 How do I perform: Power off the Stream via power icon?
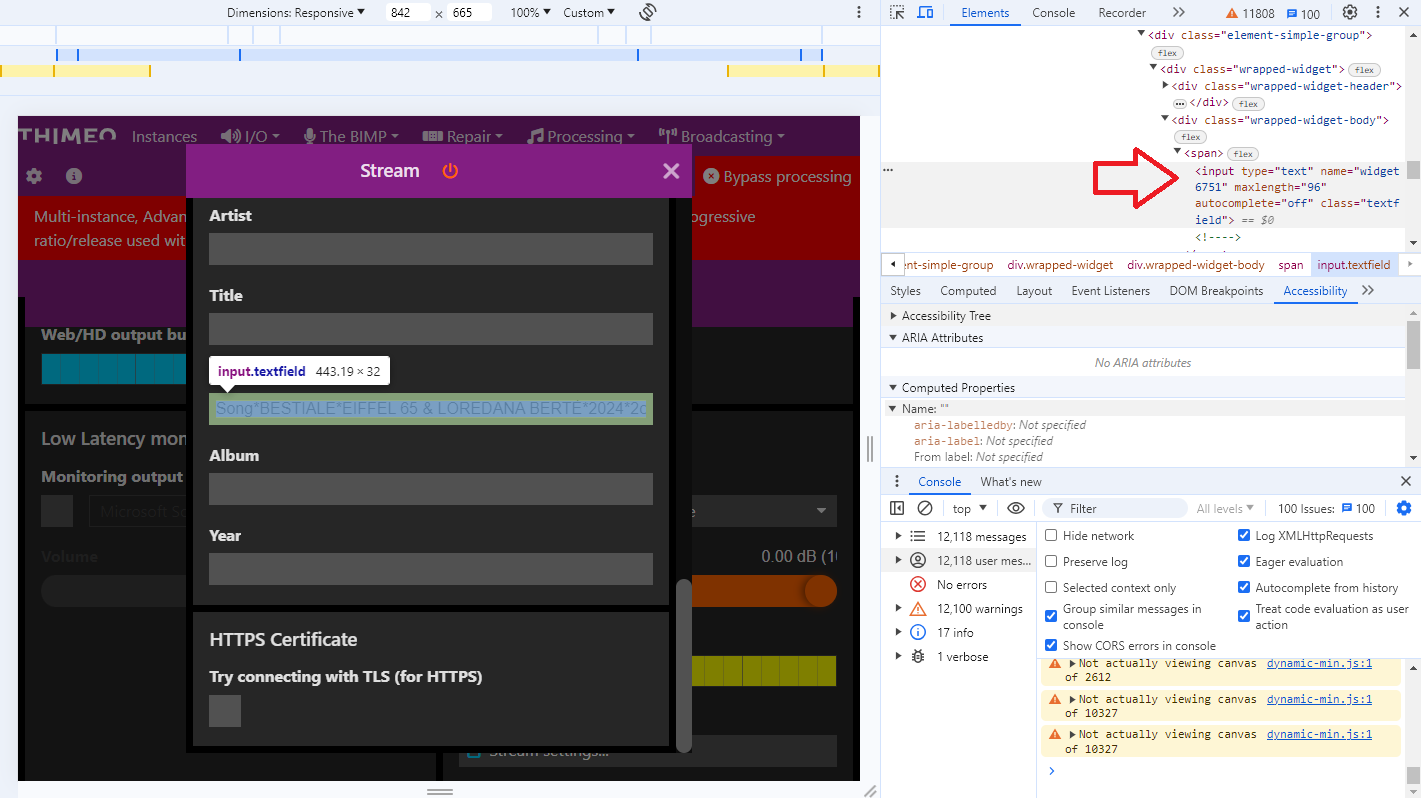tap(449, 171)
